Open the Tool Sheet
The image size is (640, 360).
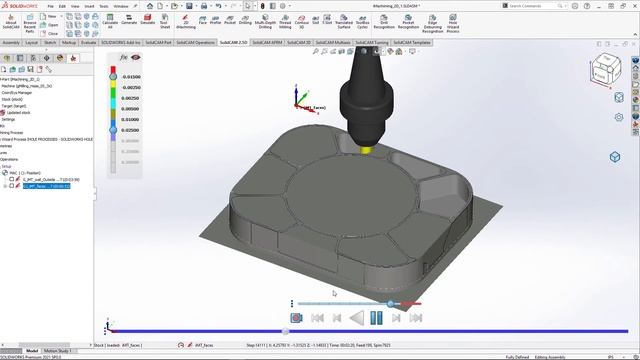pos(164,21)
